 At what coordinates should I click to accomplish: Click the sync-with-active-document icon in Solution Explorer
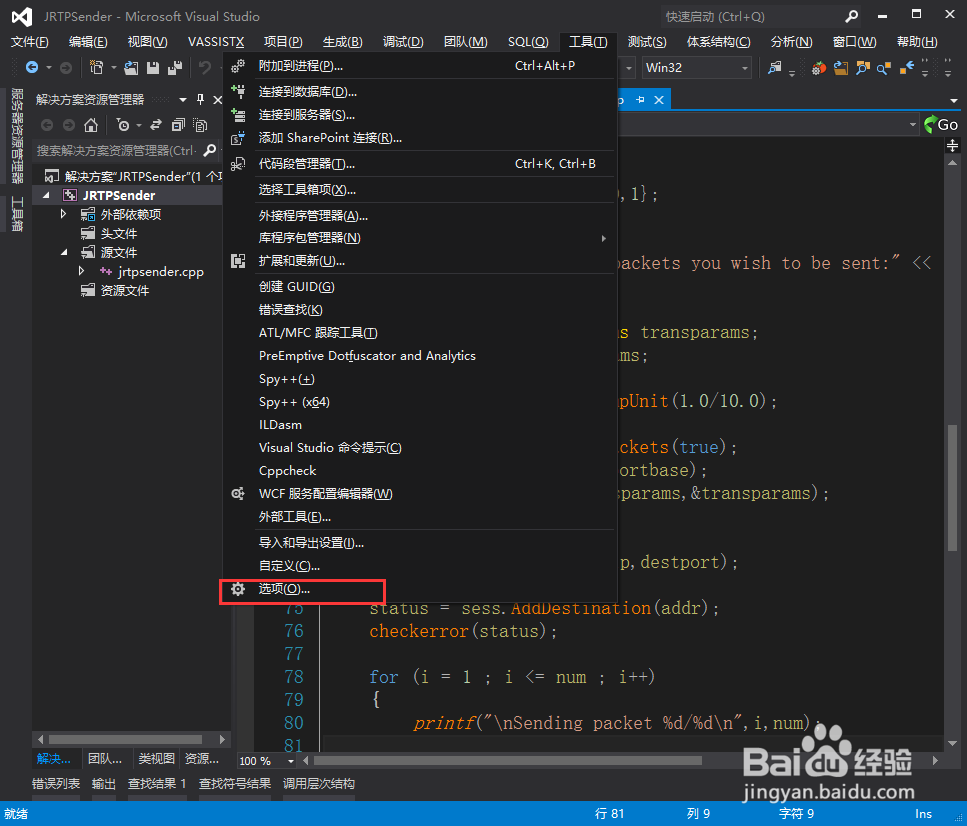[x=156, y=125]
